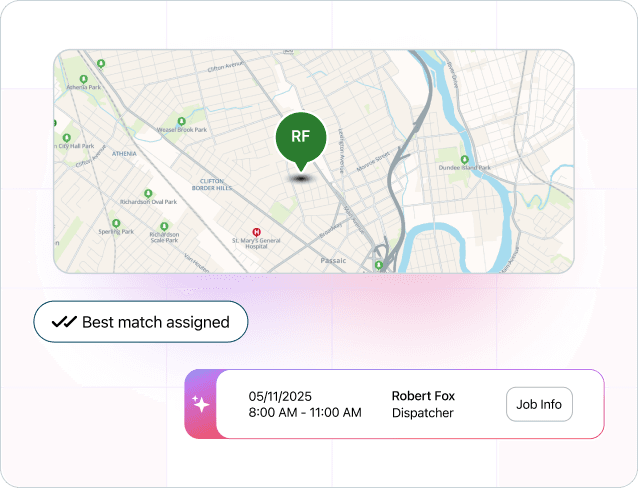Viewport: 638px width, 488px height.
Task: Click the Weasel Brook Park marker
Action: tap(179, 119)
